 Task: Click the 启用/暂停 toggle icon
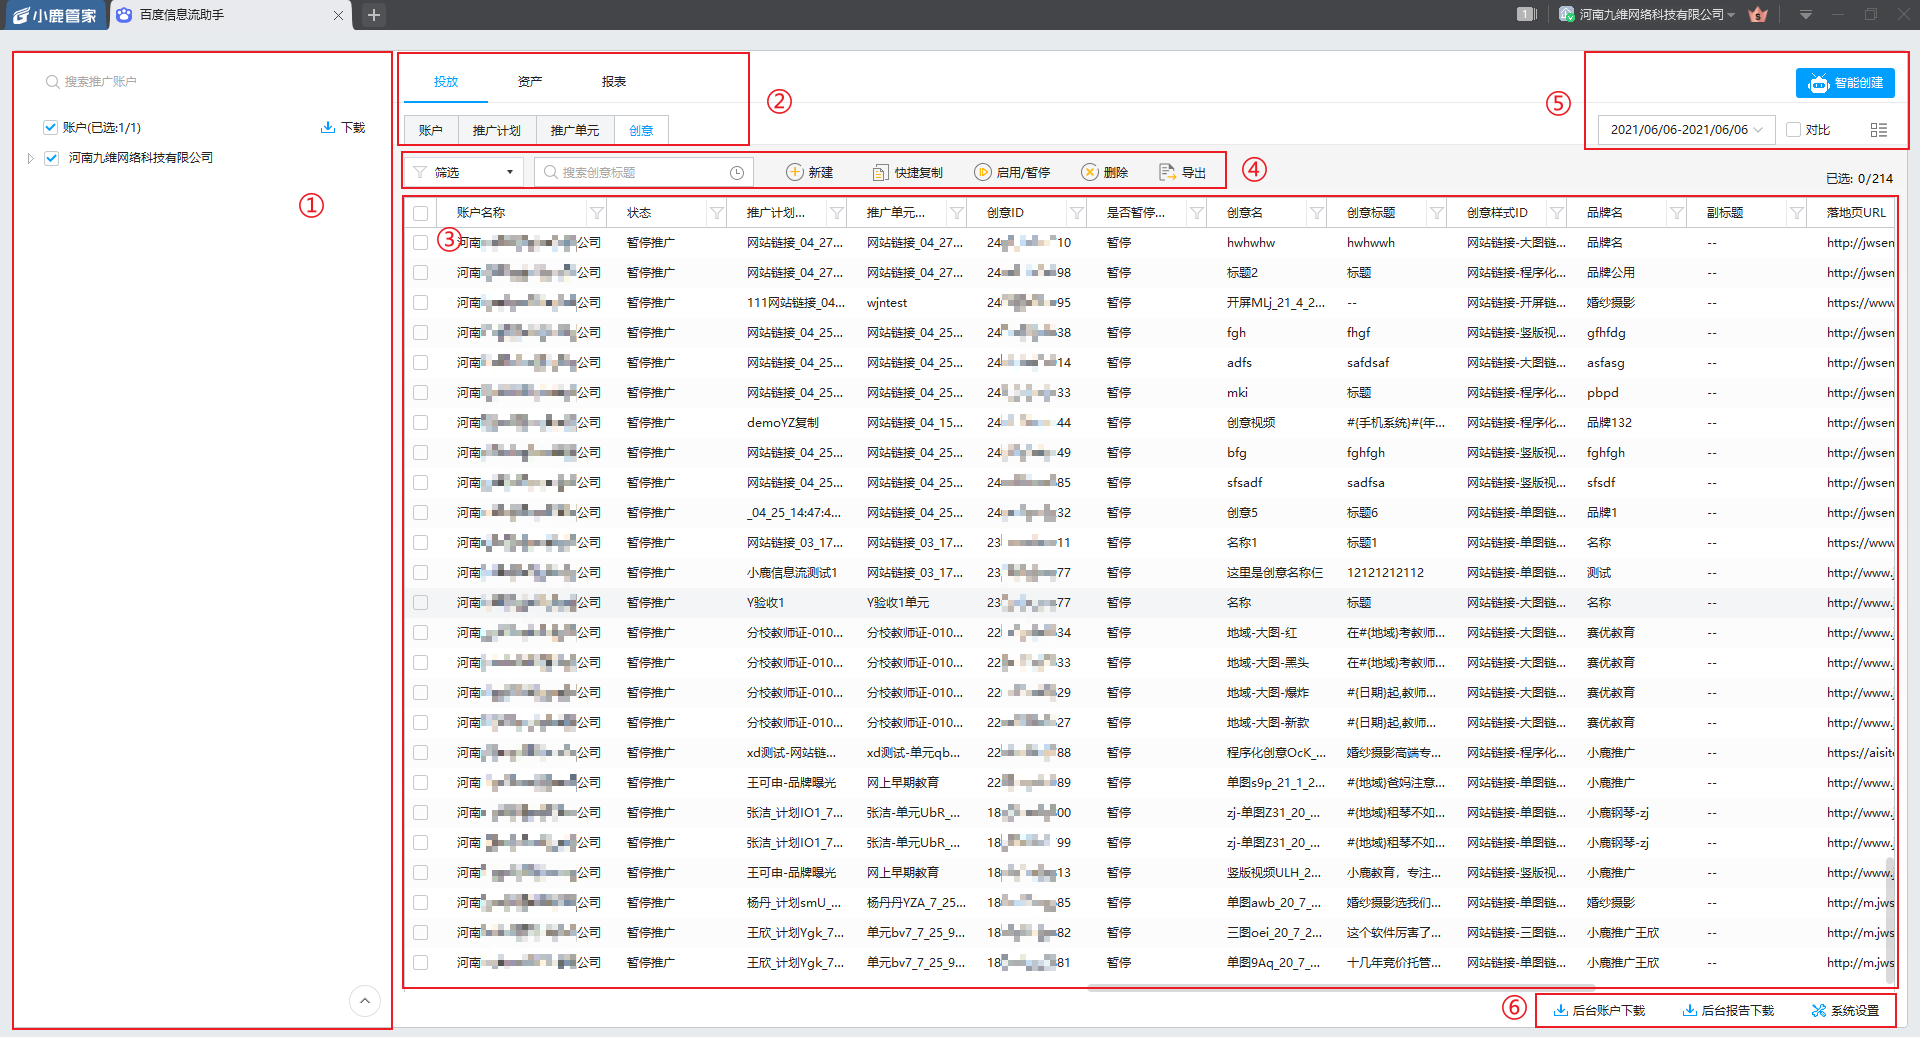[983, 172]
